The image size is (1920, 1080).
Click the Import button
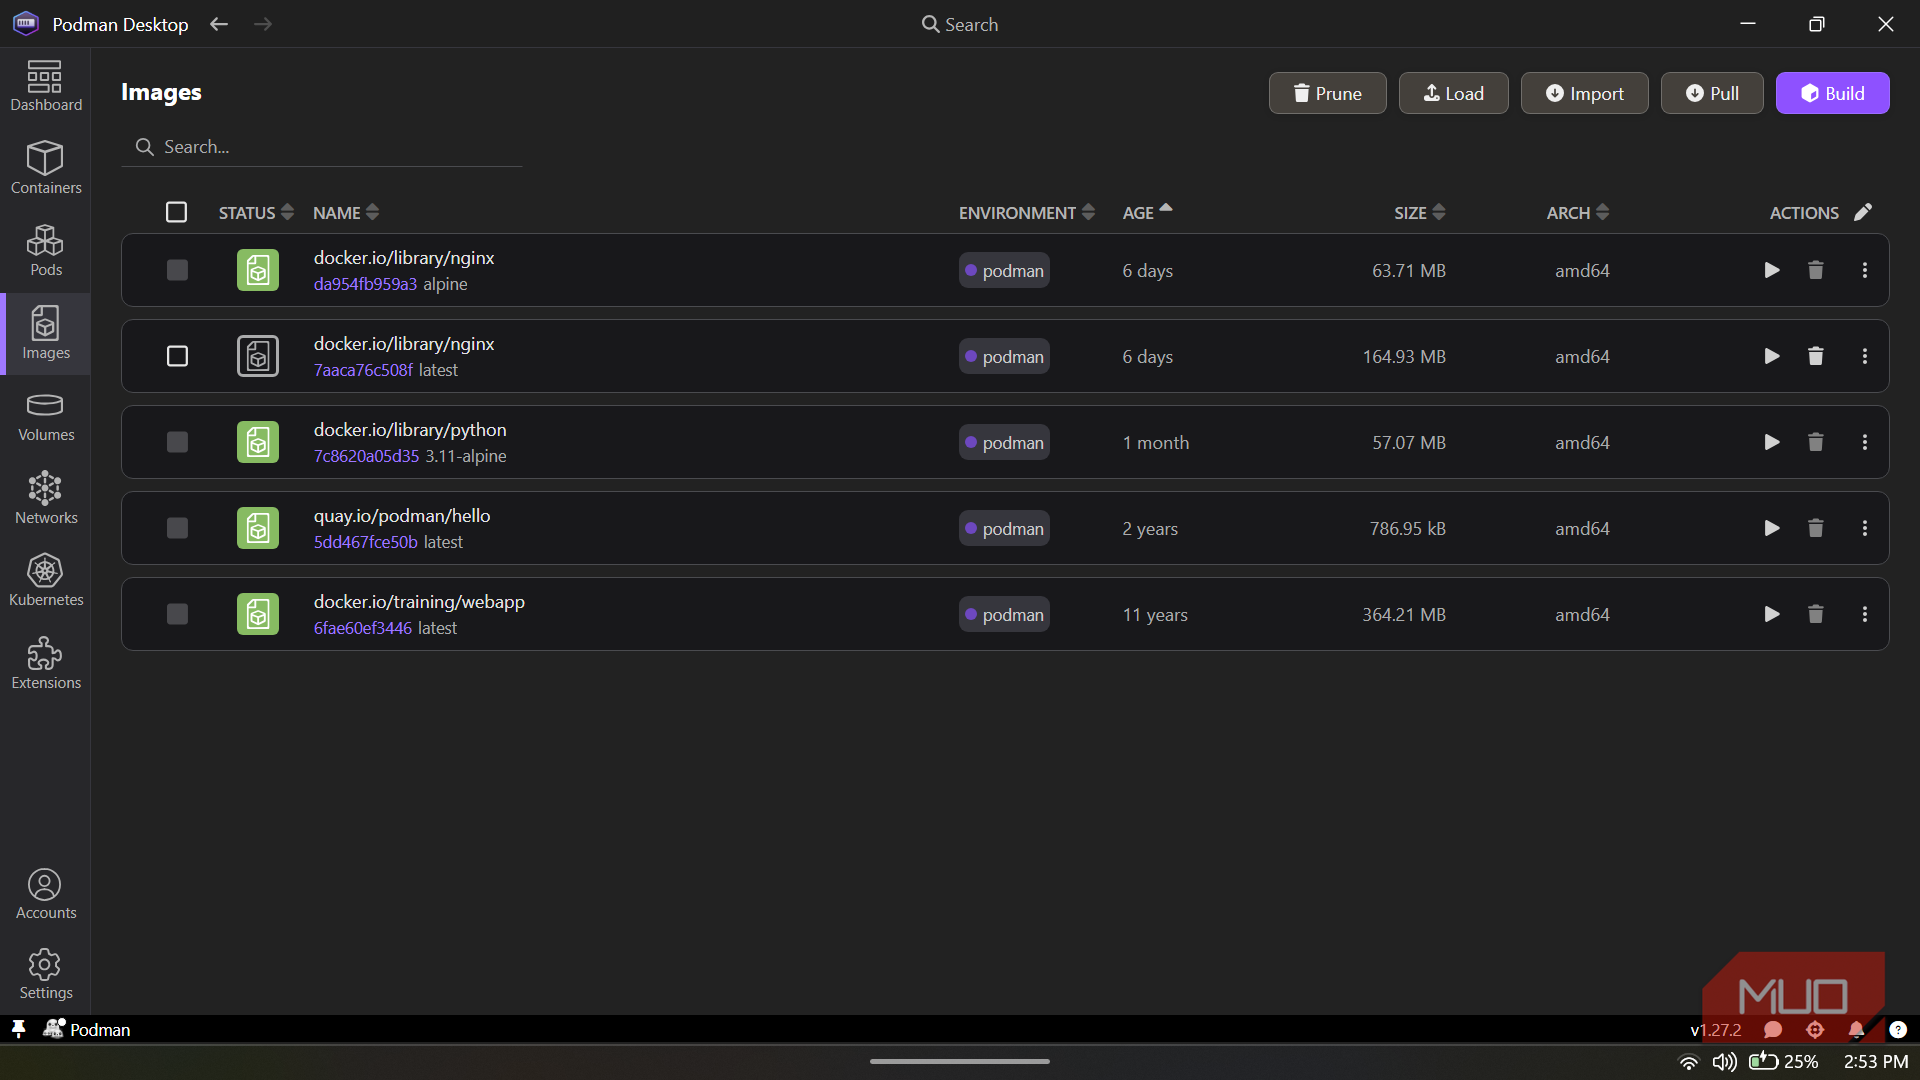[1584, 93]
